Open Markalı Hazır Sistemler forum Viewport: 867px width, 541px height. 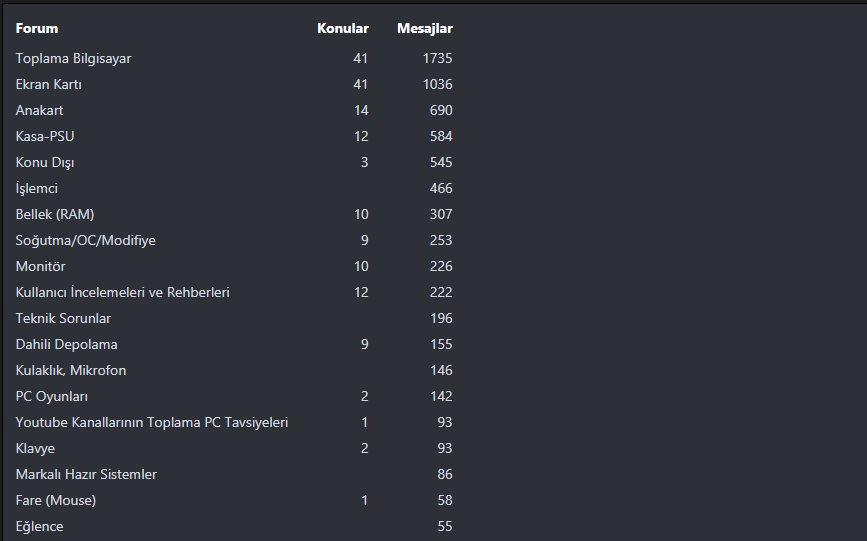tap(86, 475)
